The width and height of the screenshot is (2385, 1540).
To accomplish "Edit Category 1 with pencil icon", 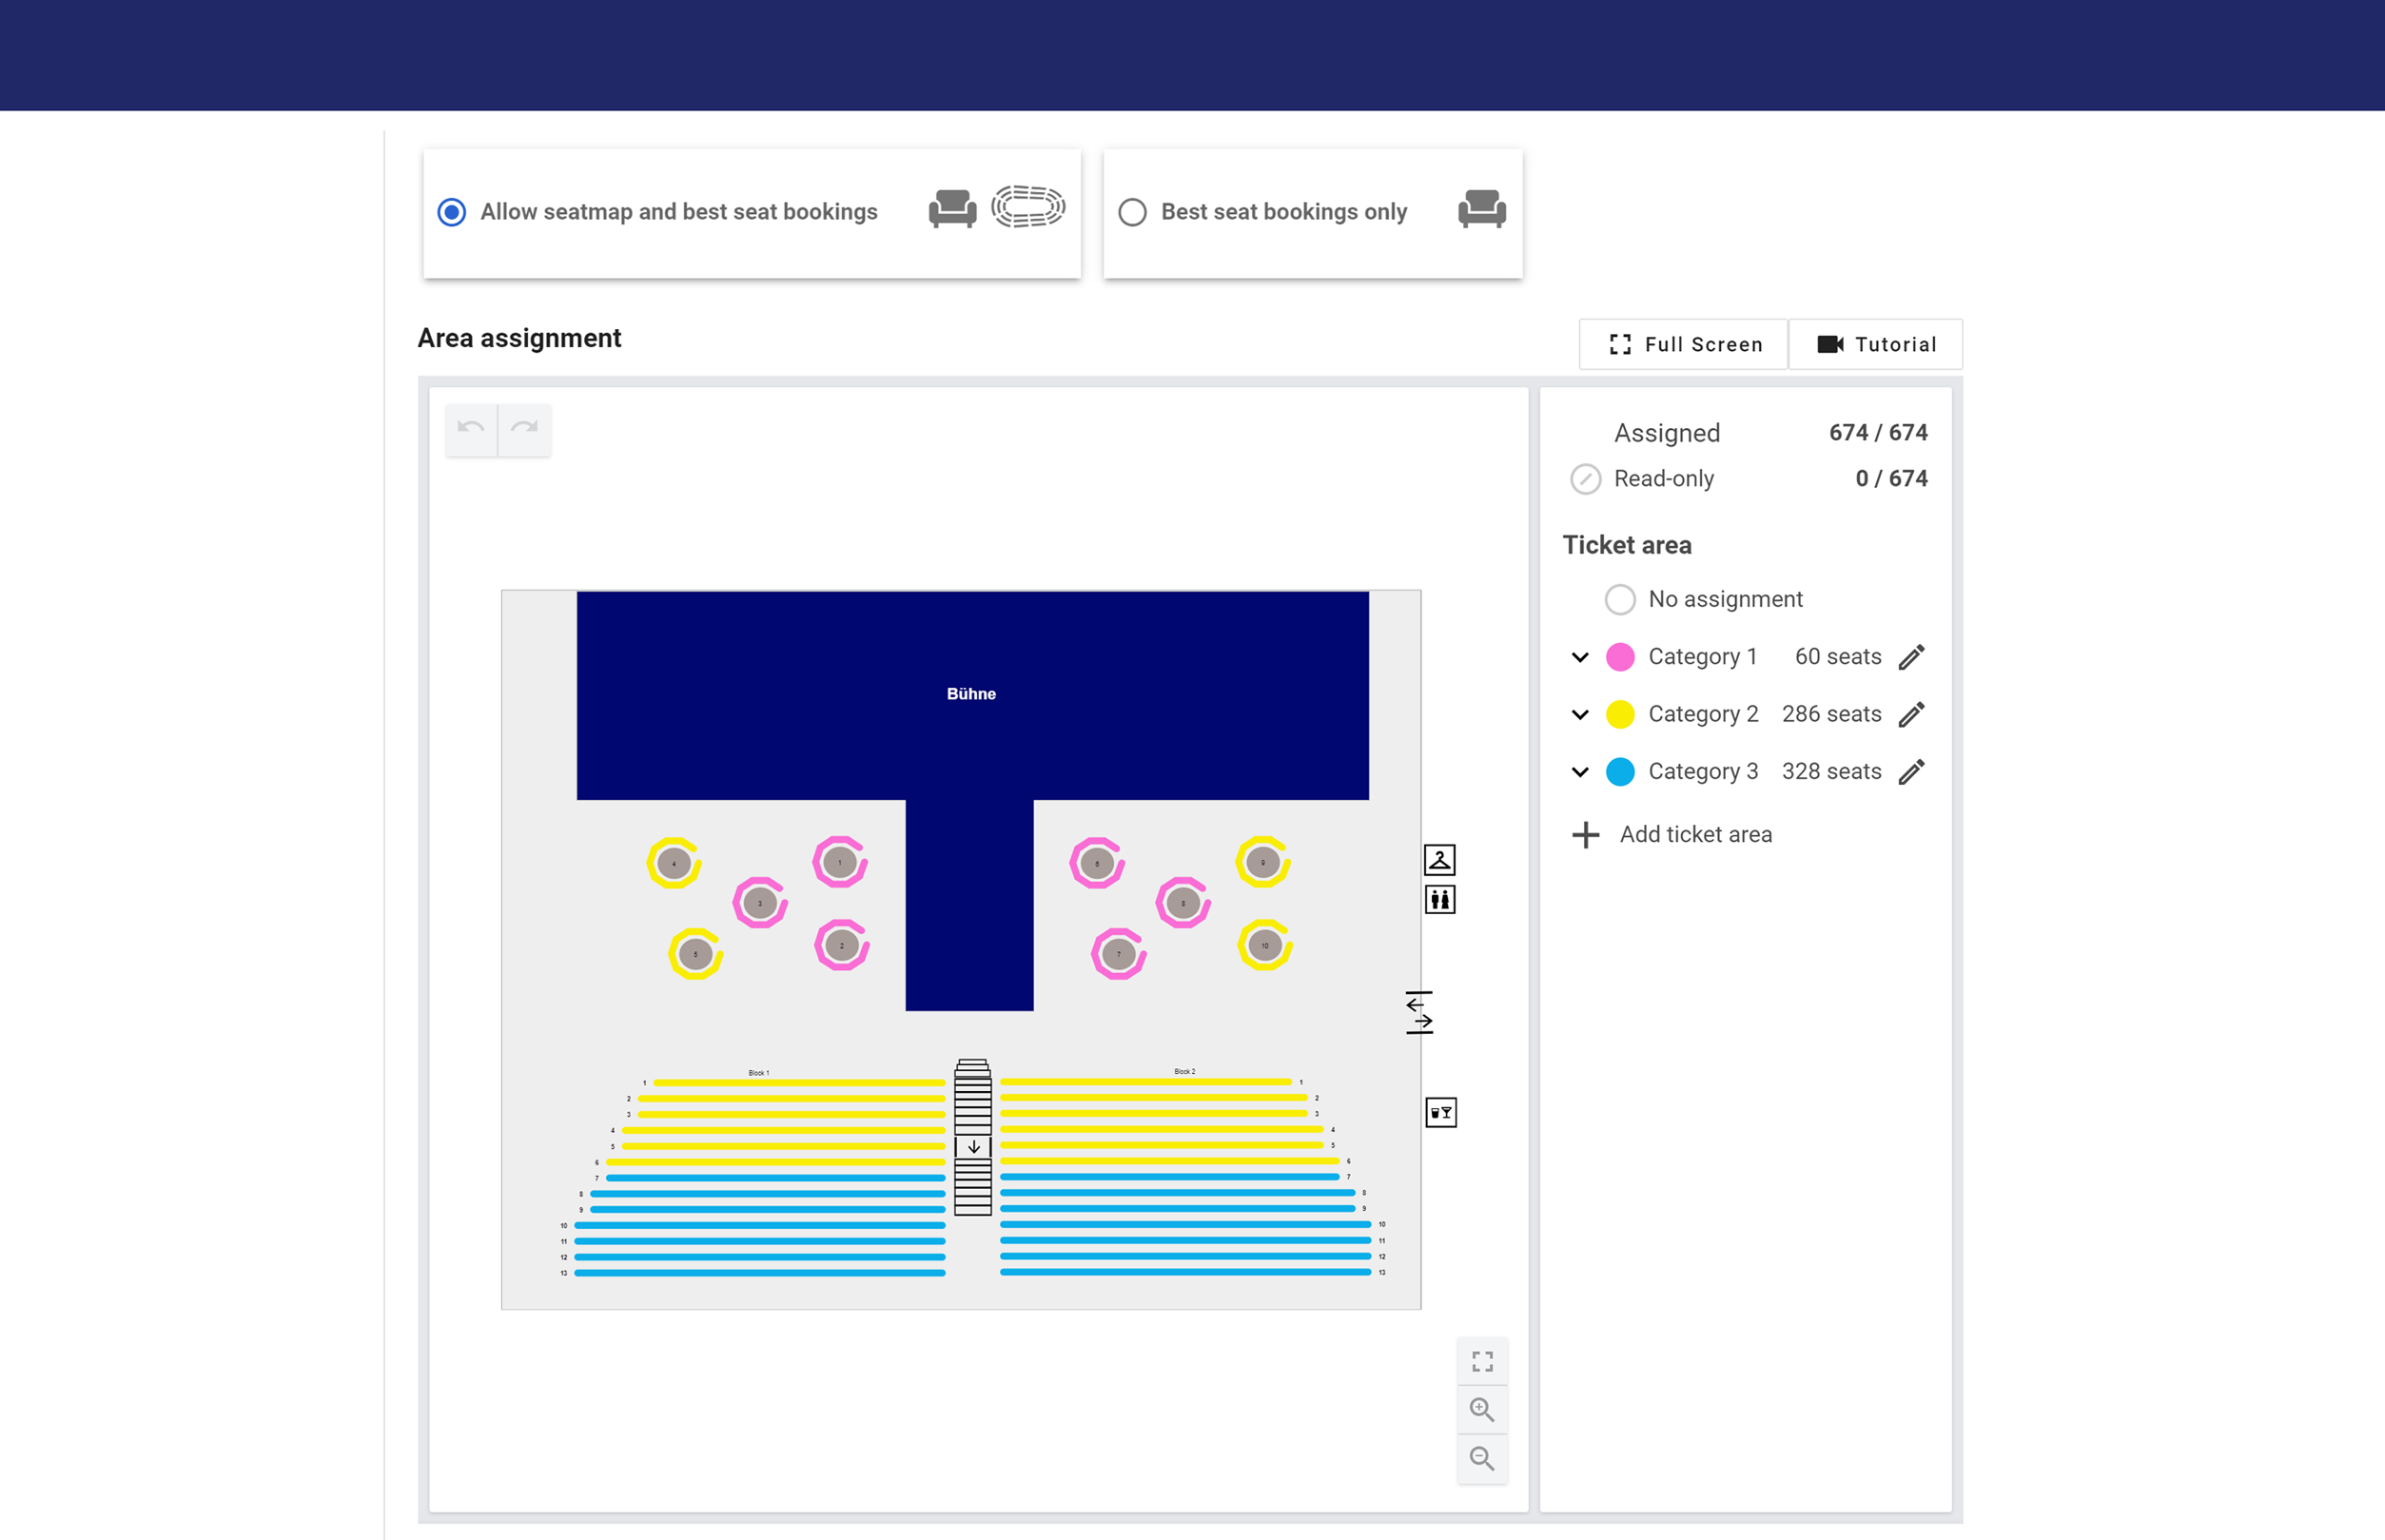I will coord(1911,657).
